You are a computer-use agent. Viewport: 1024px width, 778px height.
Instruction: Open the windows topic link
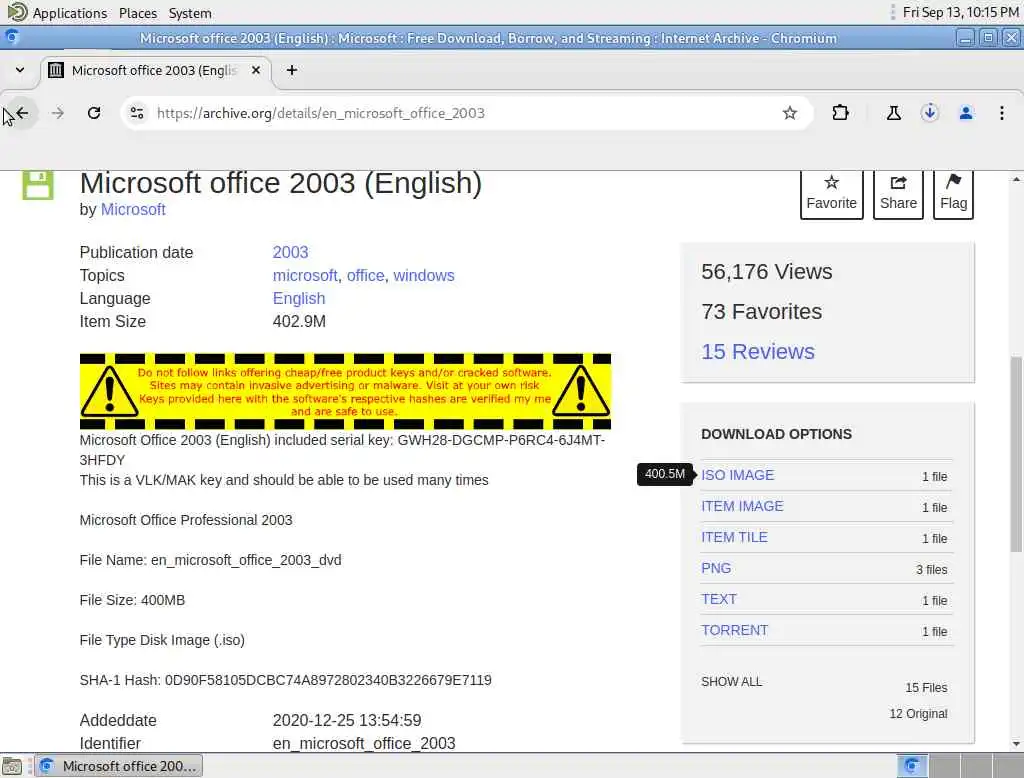424,276
